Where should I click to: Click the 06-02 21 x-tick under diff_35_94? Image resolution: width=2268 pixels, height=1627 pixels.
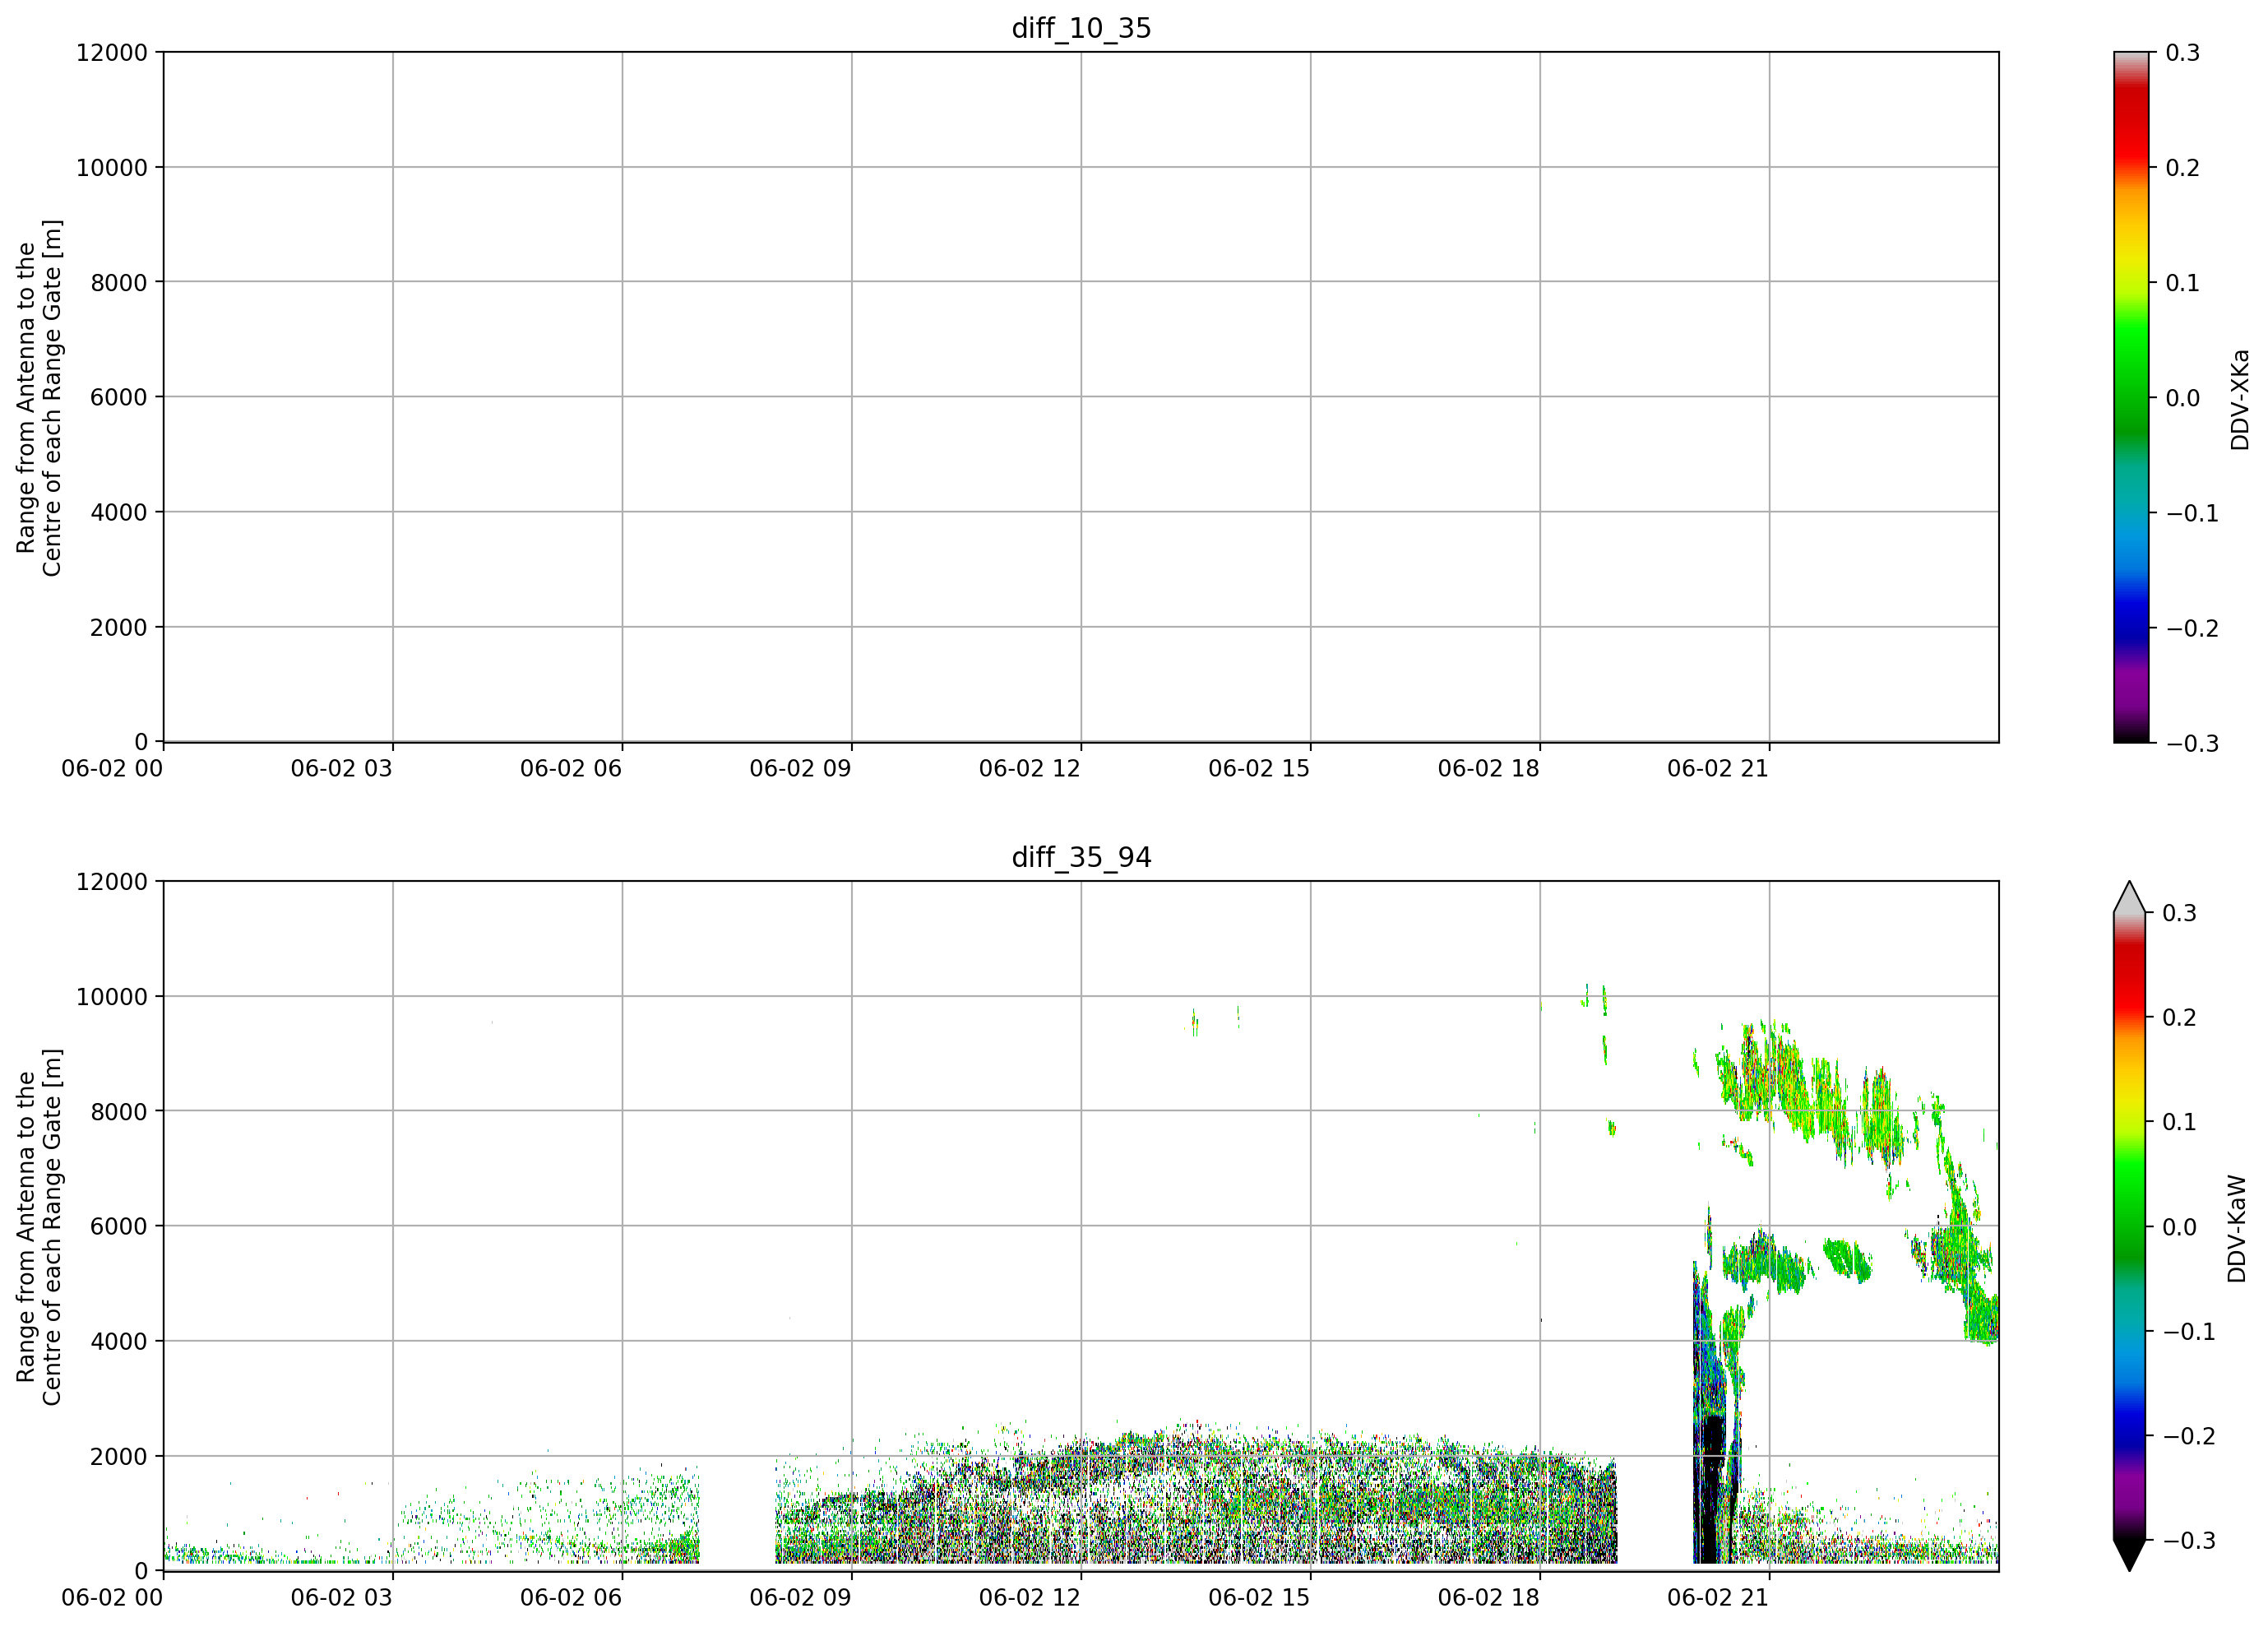coord(1718,1597)
